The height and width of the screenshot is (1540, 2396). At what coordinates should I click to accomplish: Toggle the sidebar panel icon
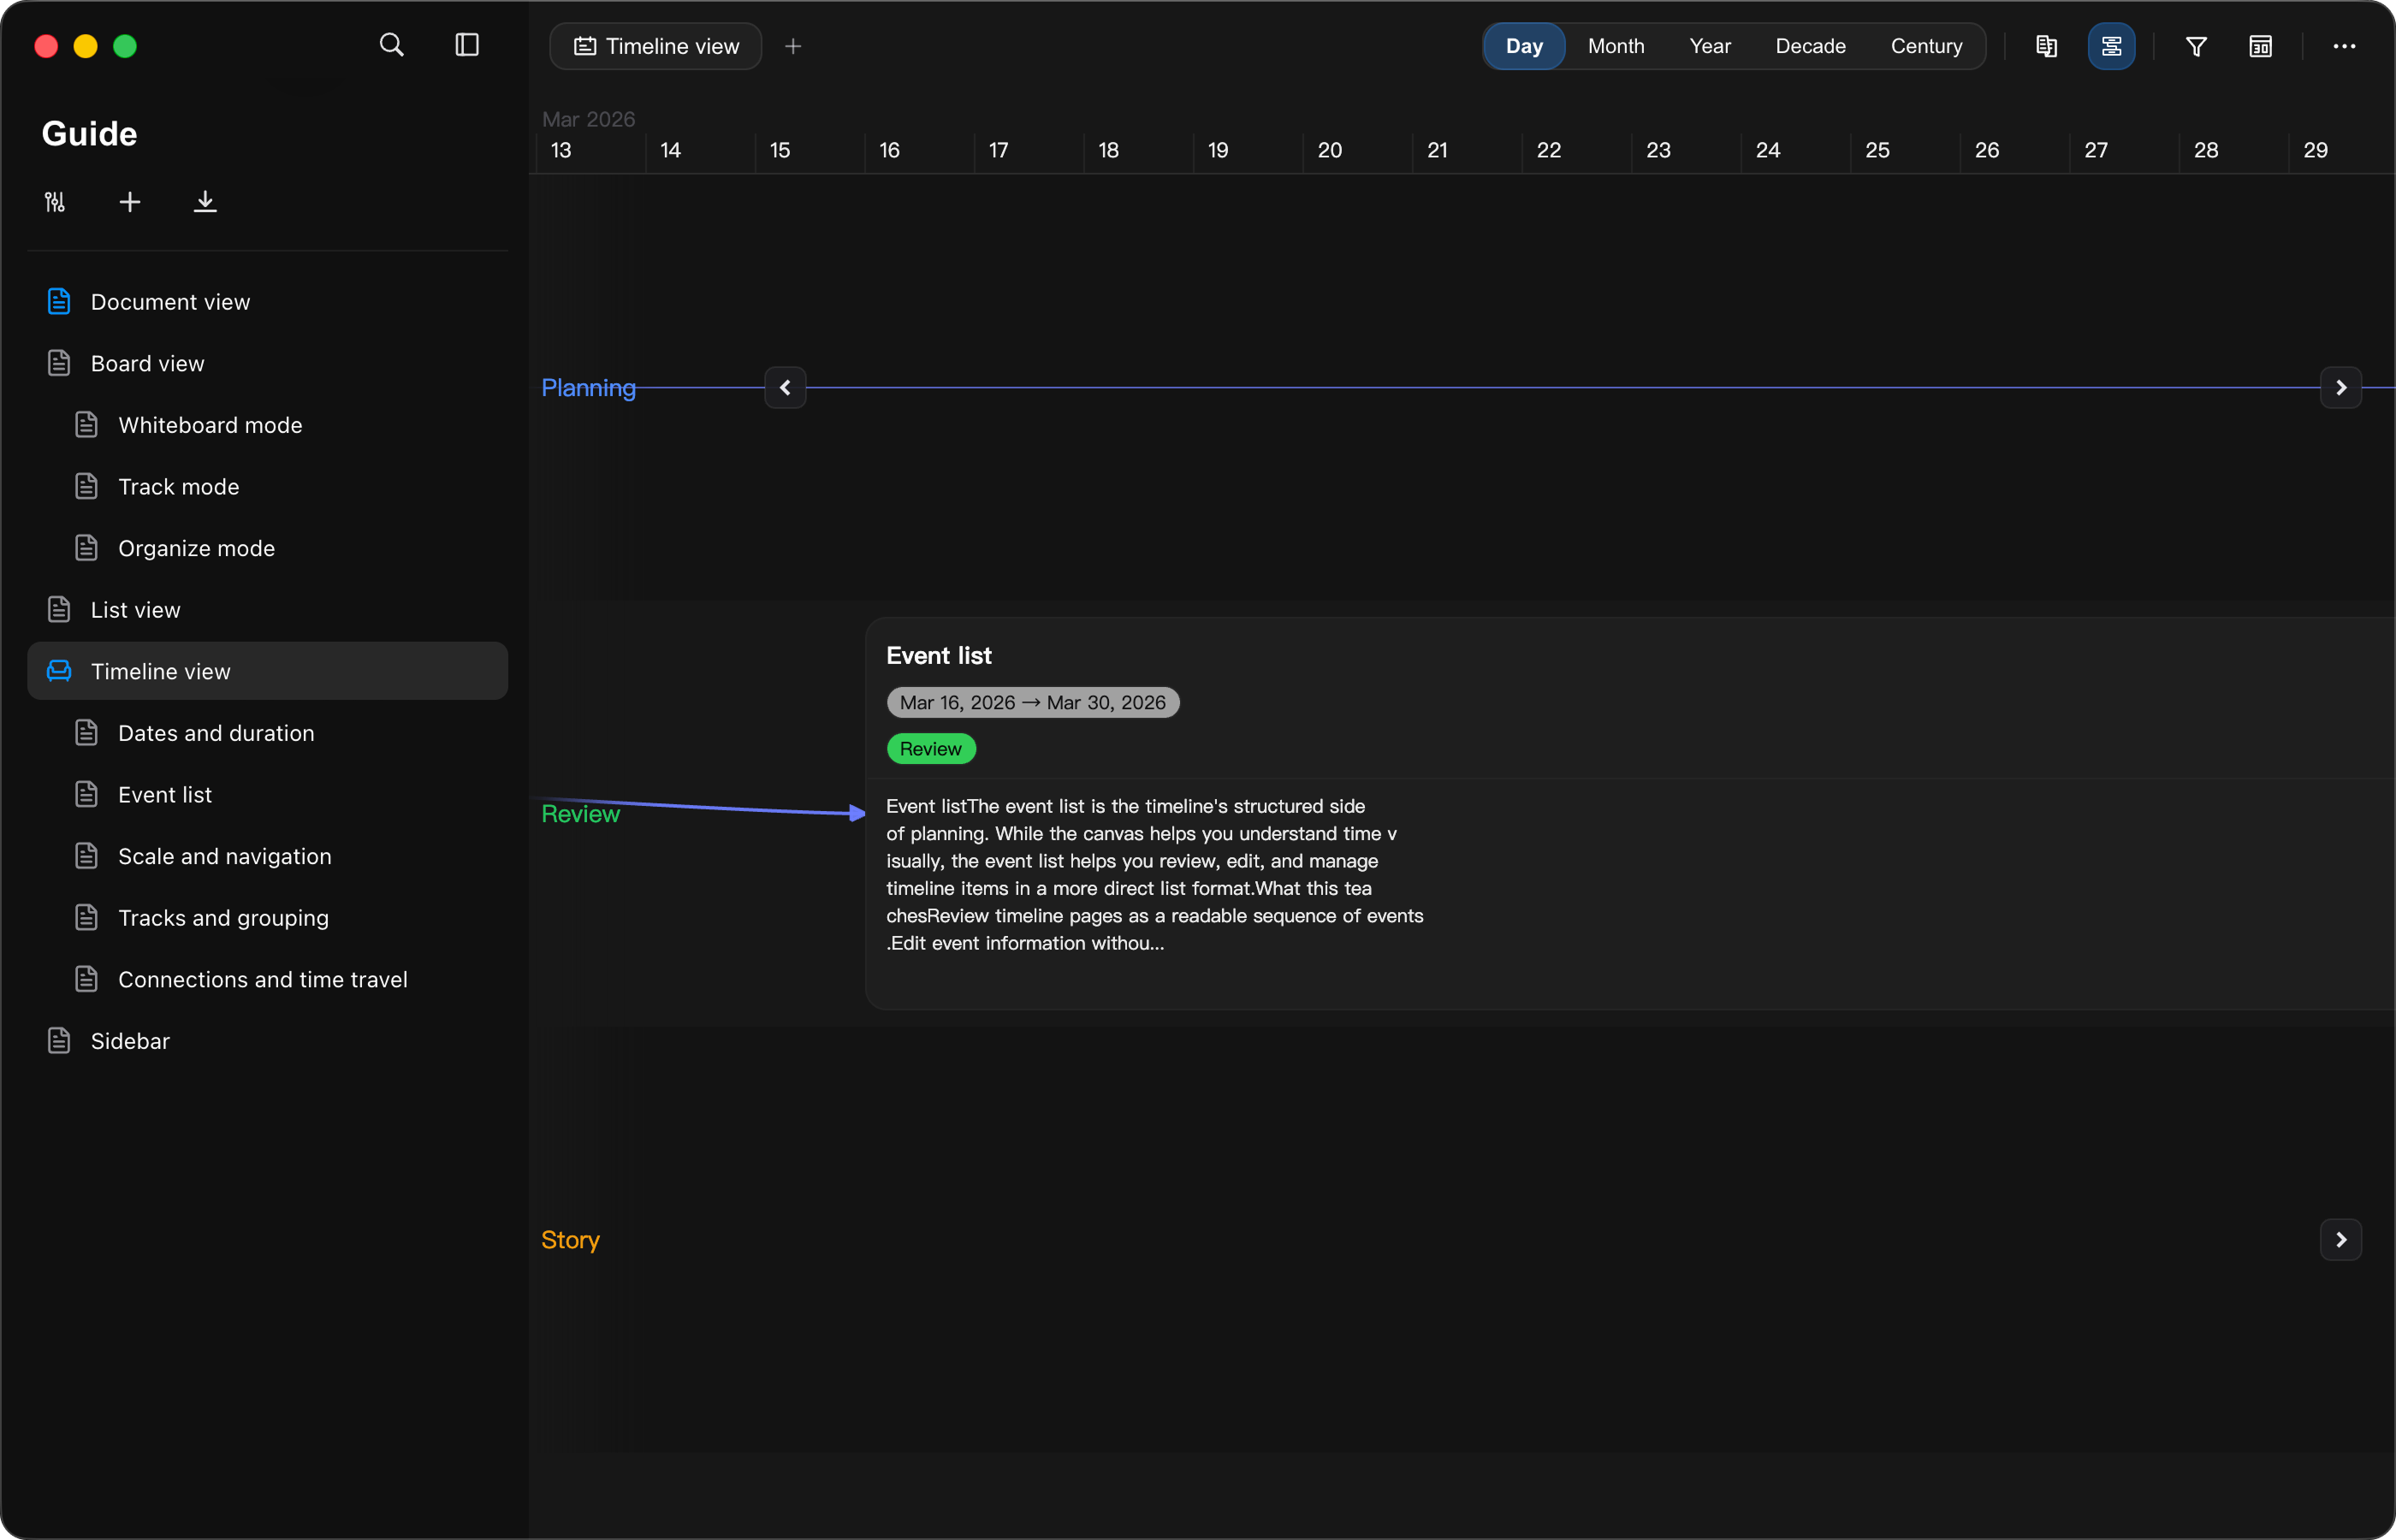click(467, 45)
